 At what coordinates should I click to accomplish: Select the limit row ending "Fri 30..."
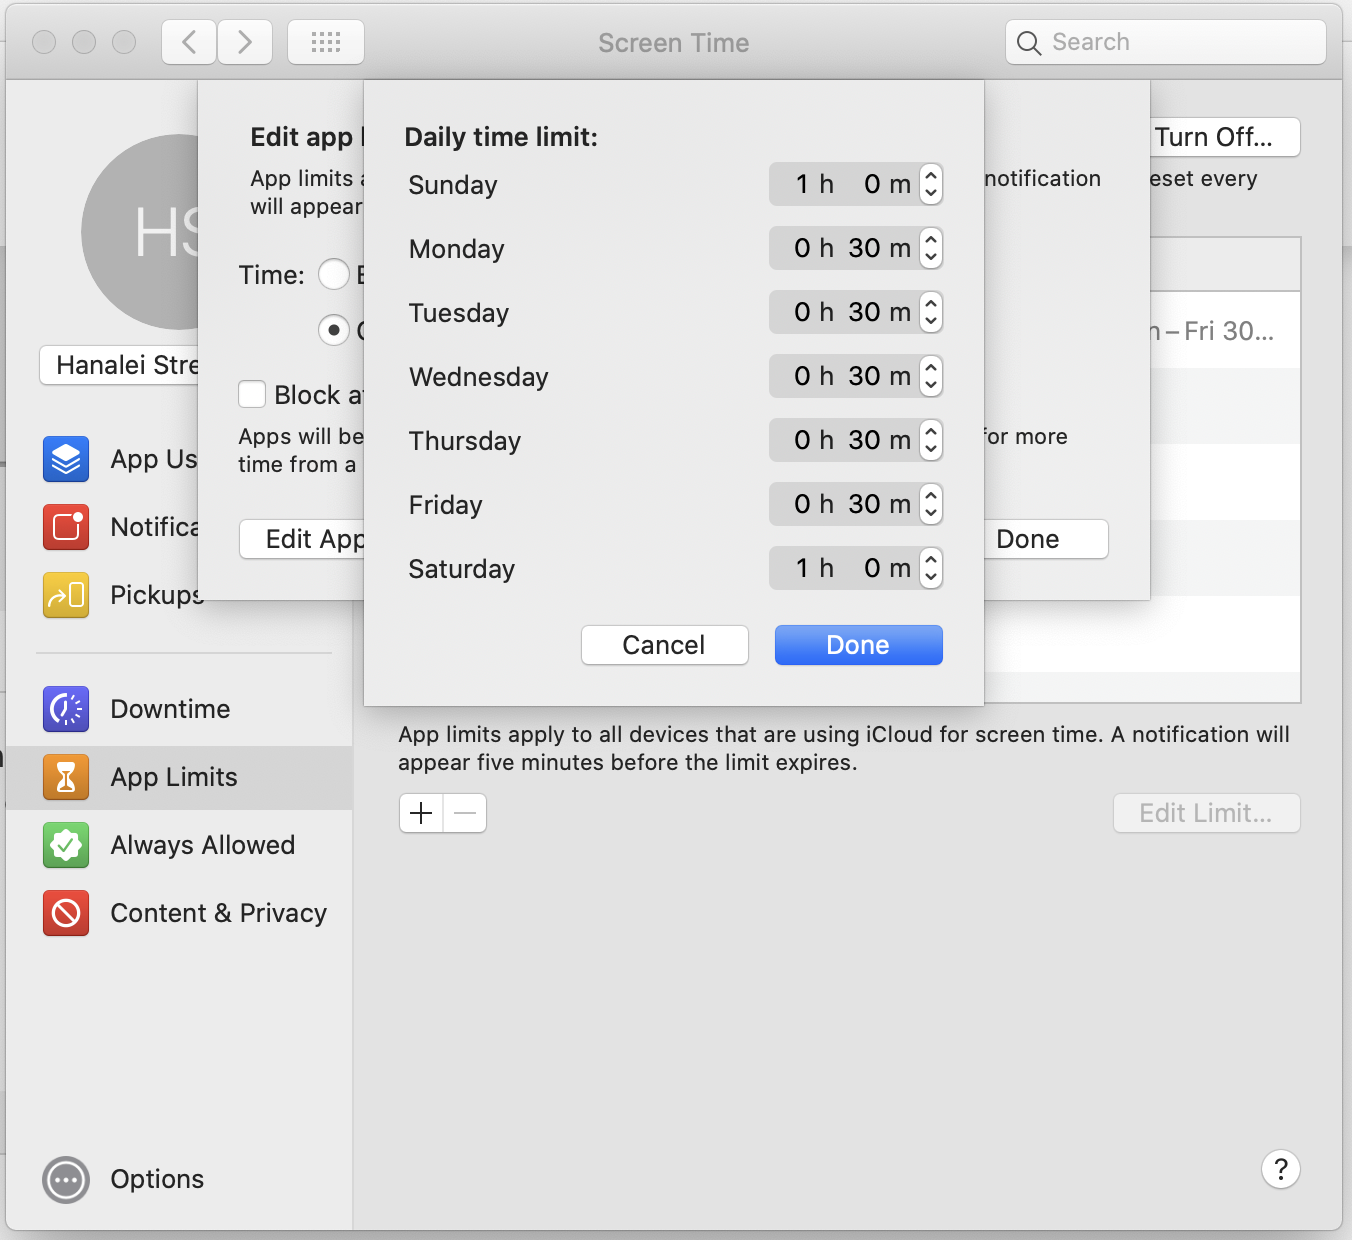click(x=1225, y=330)
